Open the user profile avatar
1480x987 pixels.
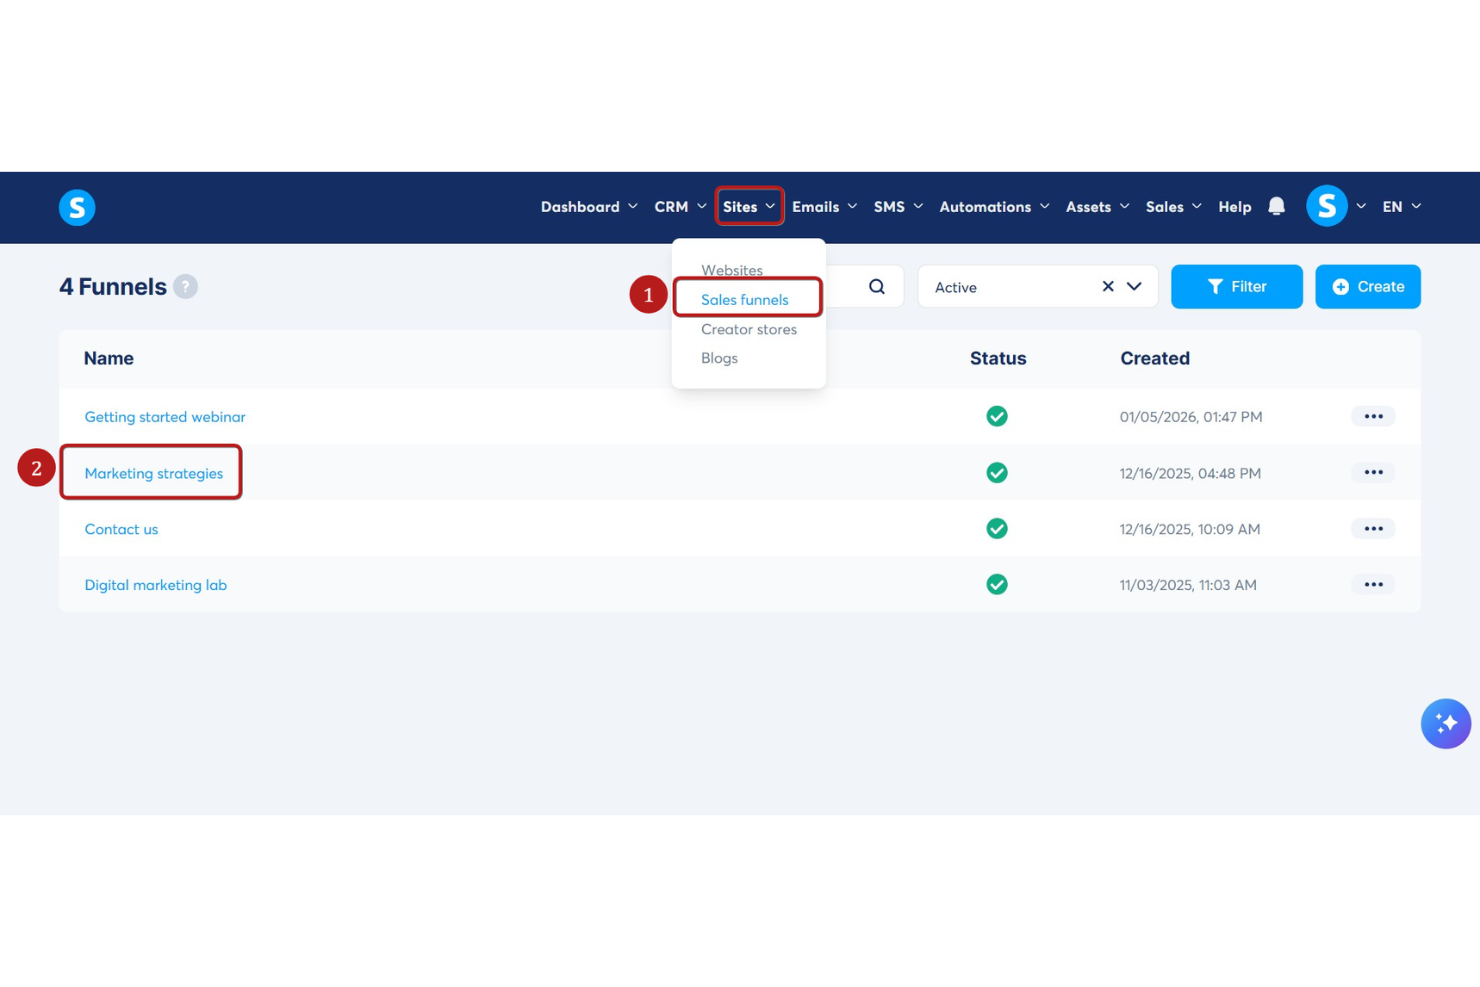[x=1327, y=206]
